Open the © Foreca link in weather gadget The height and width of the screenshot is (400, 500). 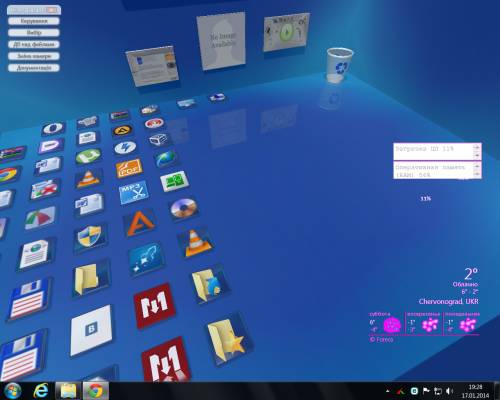pos(381,339)
